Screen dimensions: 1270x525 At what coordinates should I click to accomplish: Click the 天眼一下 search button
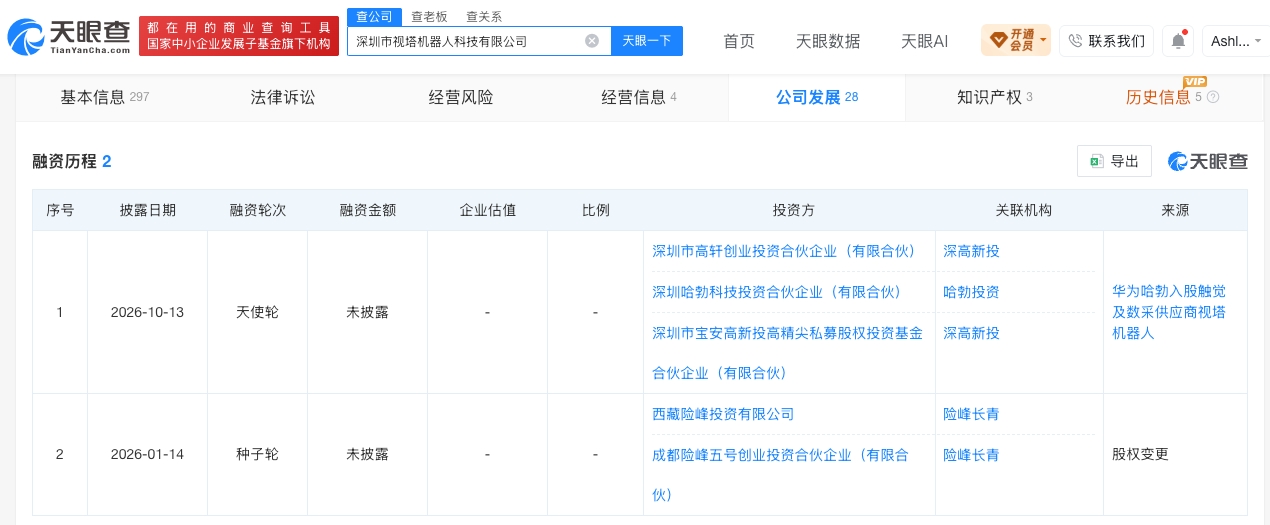[646, 41]
